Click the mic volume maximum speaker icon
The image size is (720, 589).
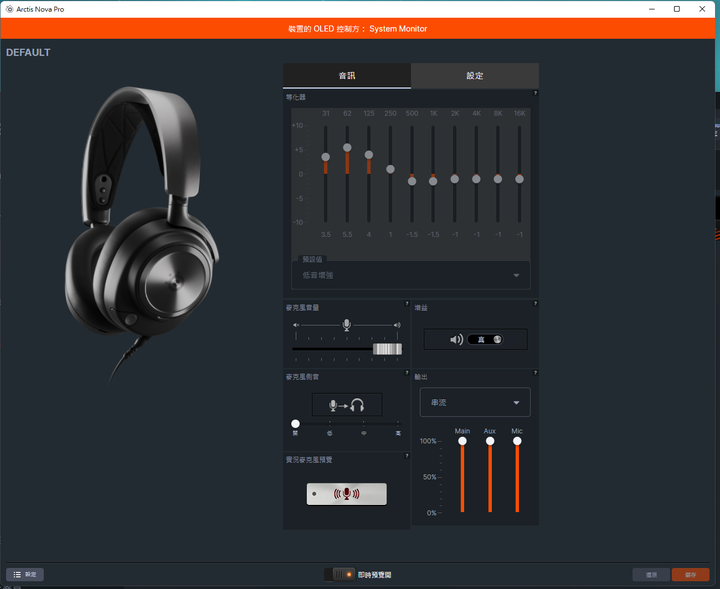(x=397, y=325)
